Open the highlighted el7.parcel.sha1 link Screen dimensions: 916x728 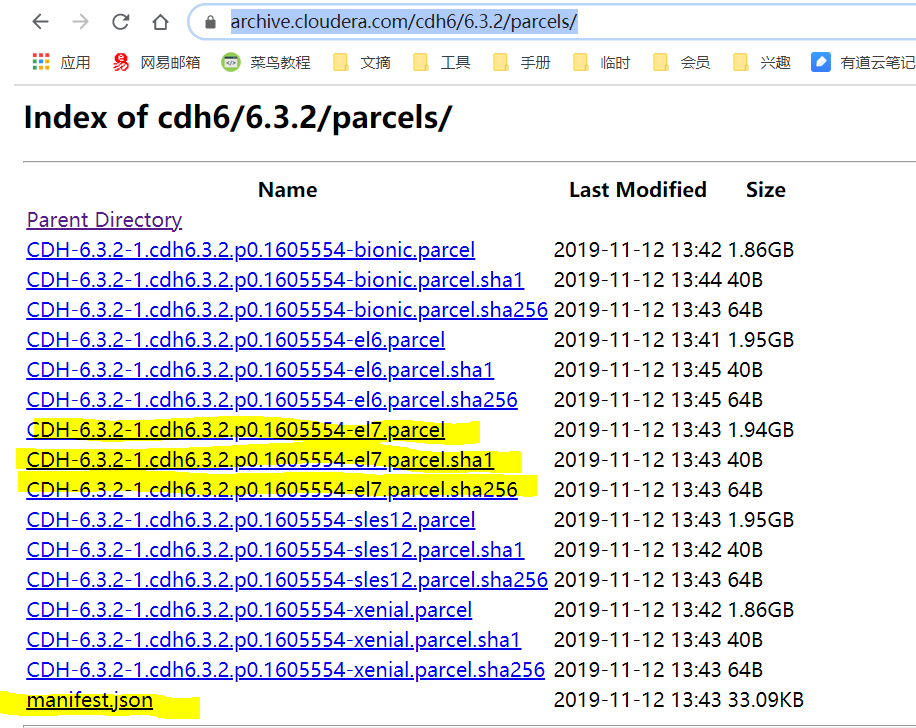(260, 460)
